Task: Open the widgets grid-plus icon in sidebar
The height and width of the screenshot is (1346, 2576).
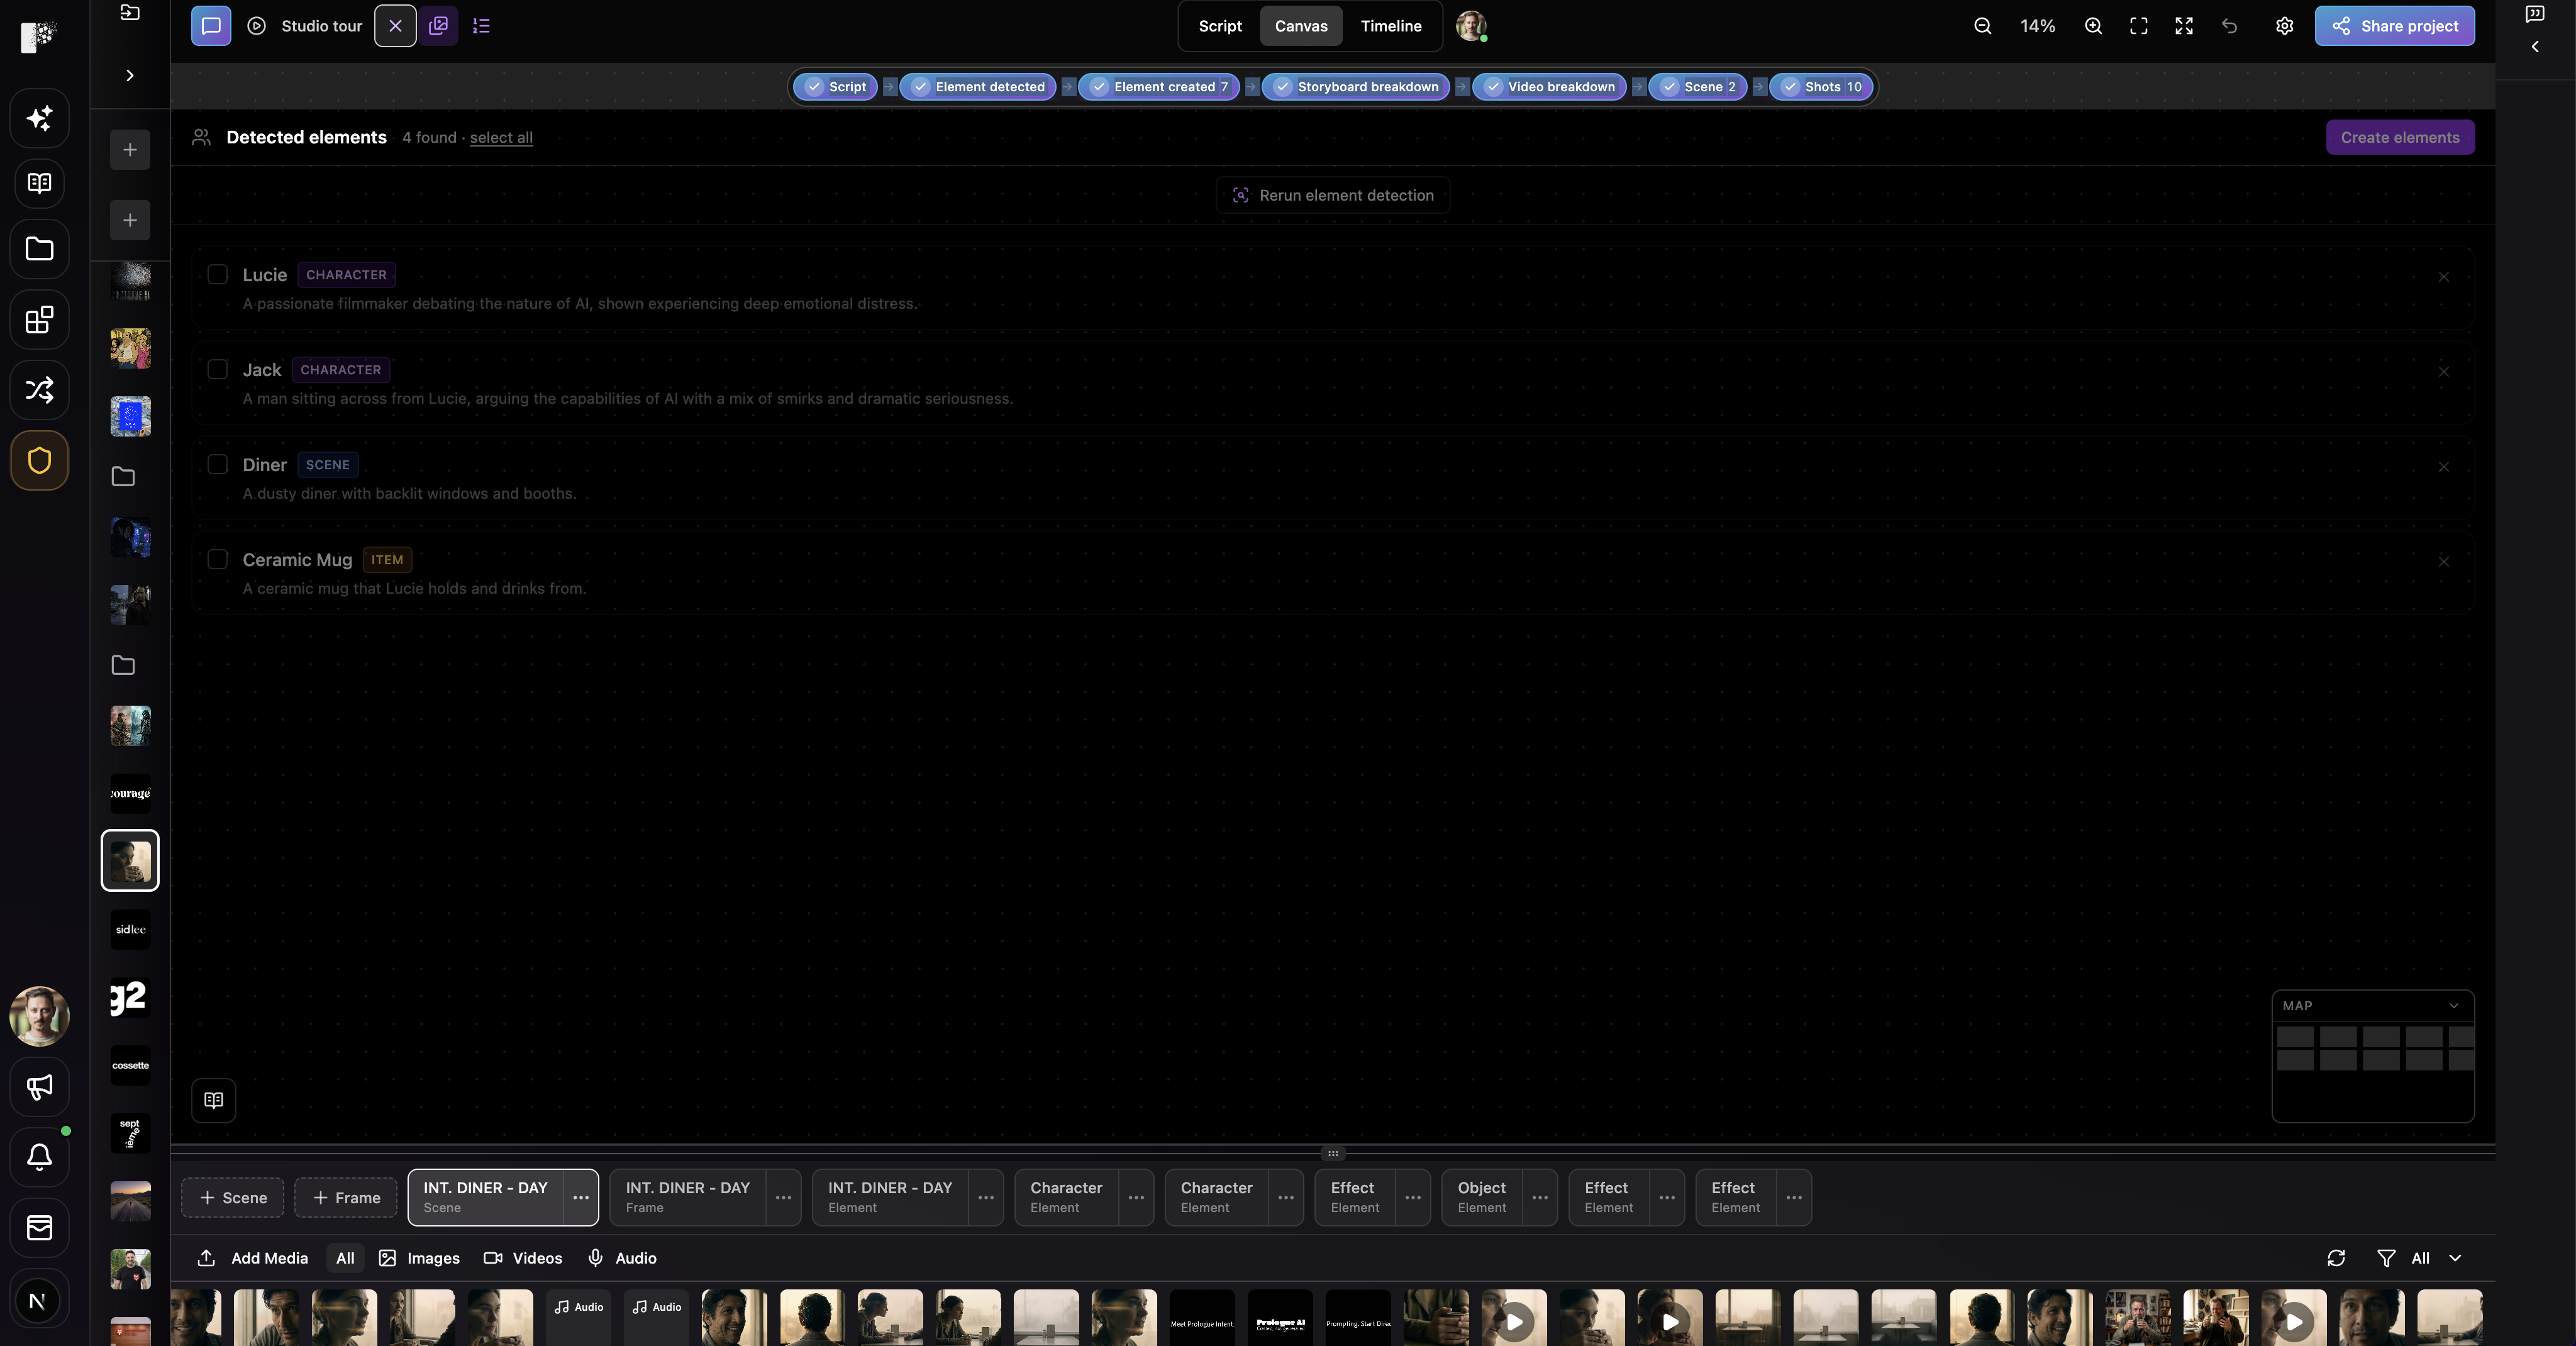Action: 39,320
